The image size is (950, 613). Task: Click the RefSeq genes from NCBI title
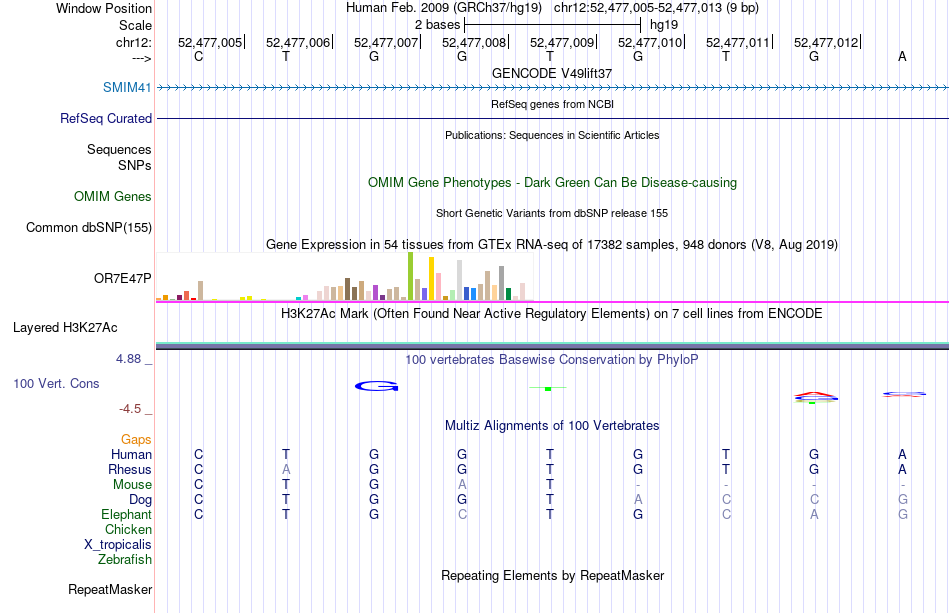click(552, 104)
